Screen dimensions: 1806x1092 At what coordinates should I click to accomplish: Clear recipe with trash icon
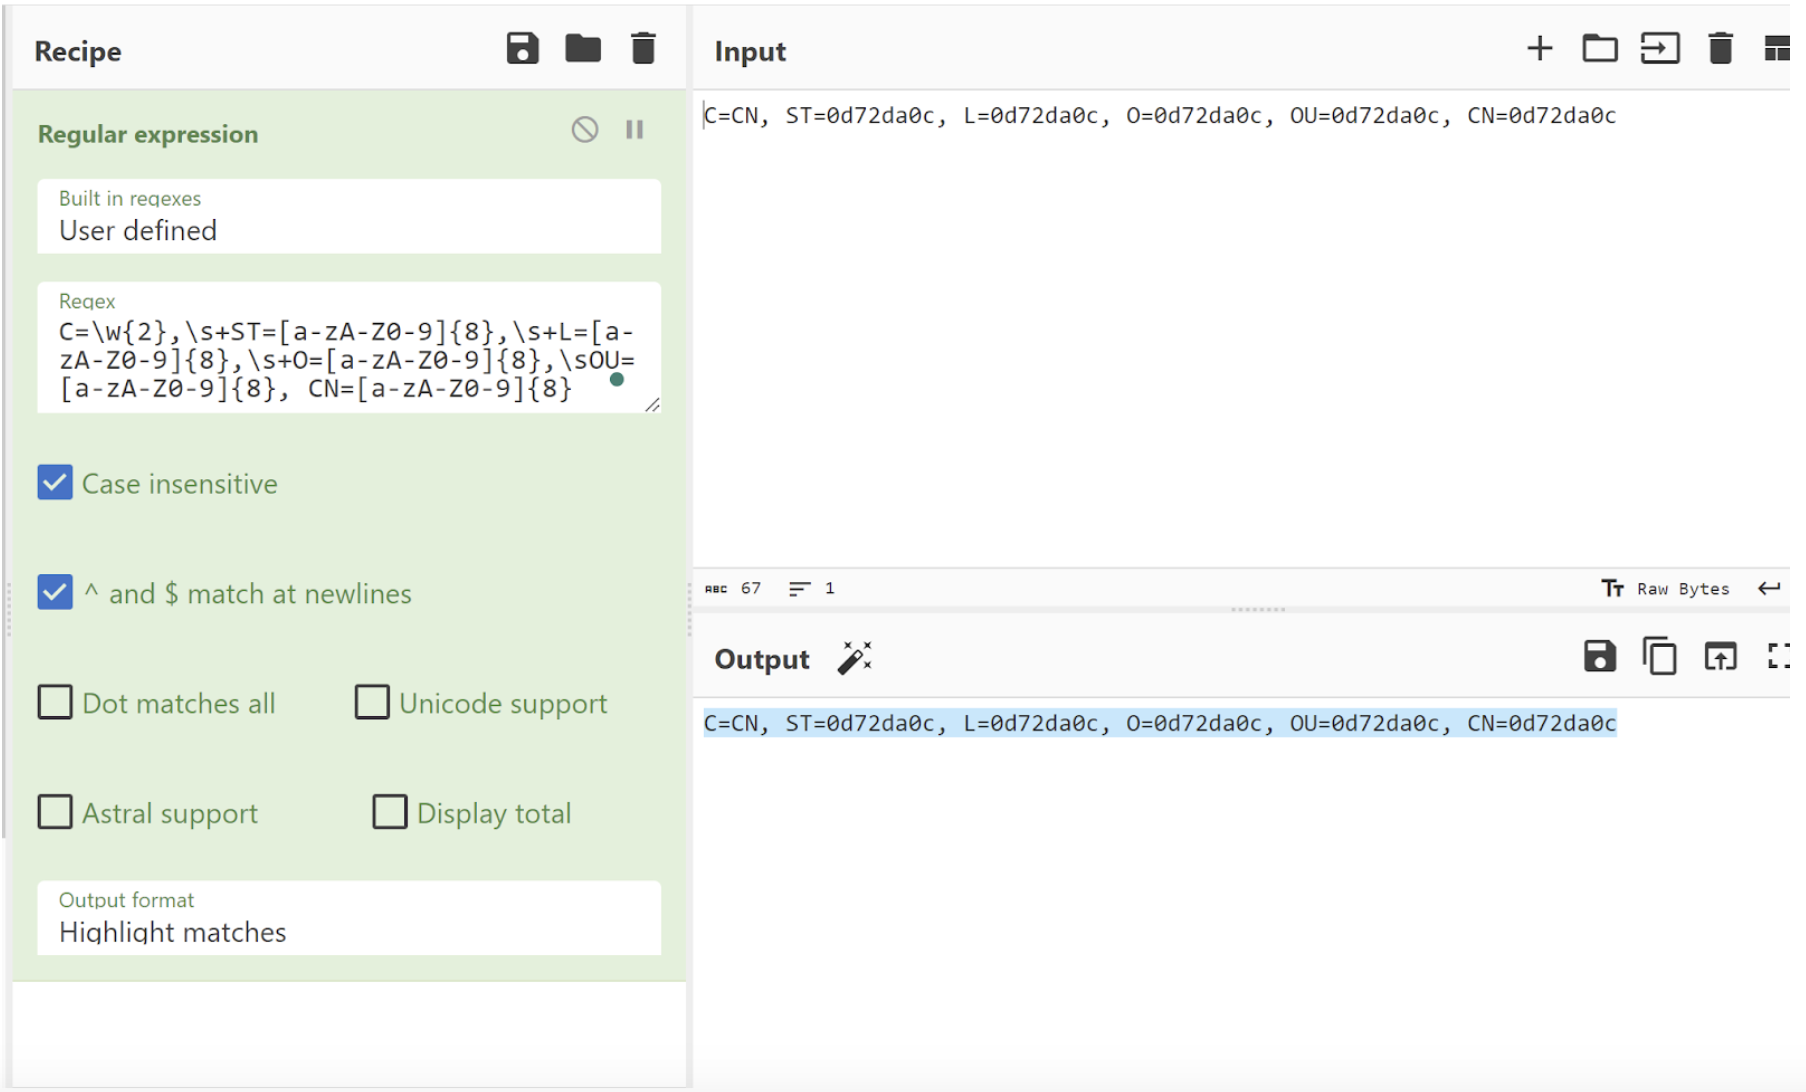point(643,49)
